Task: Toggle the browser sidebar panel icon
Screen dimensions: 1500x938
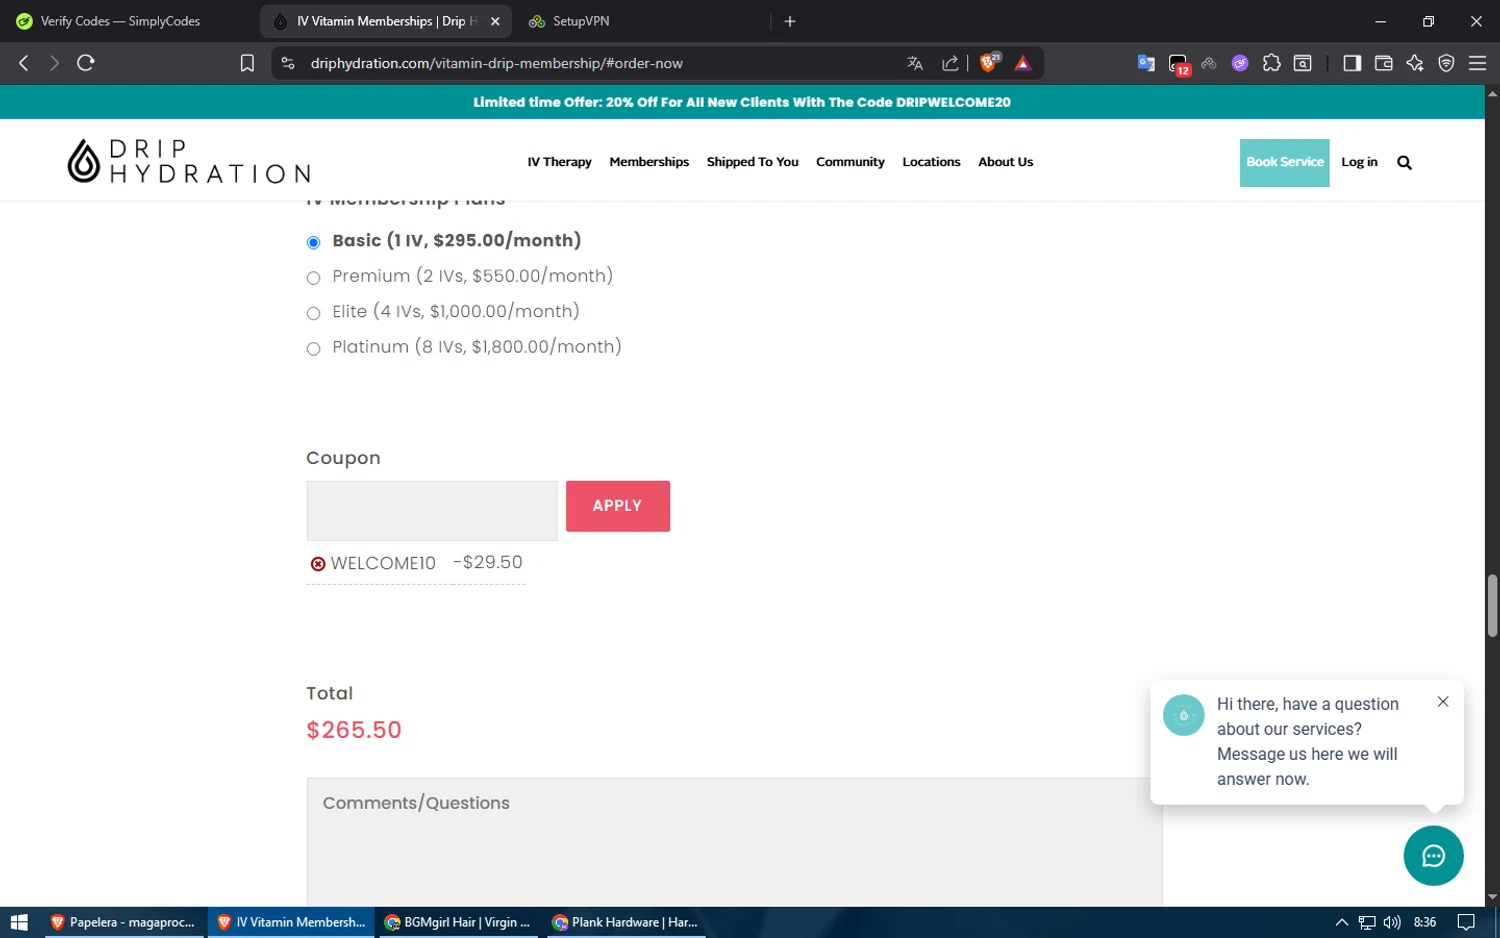Action: (1352, 63)
